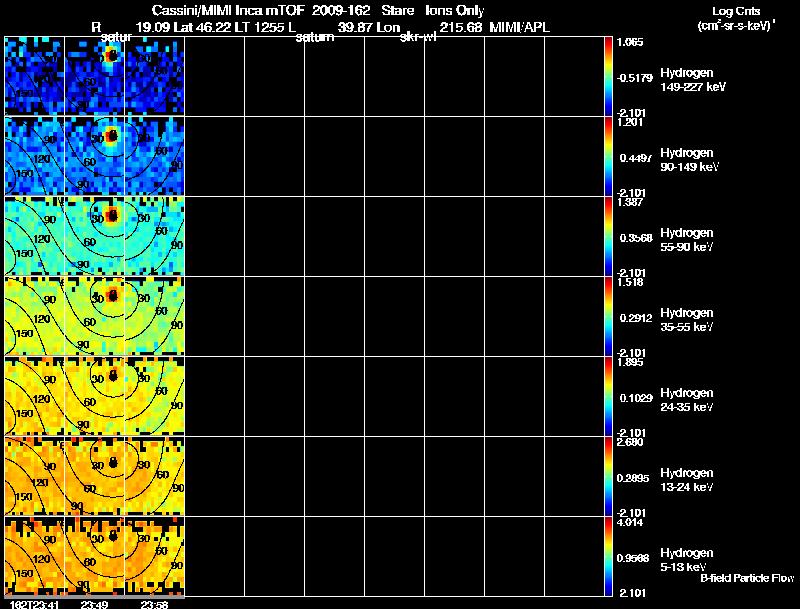Click the 23:49 image in Hydrogen 149-227 keV row
The width and height of the screenshot is (800, 609).
[x=94, y=76]
